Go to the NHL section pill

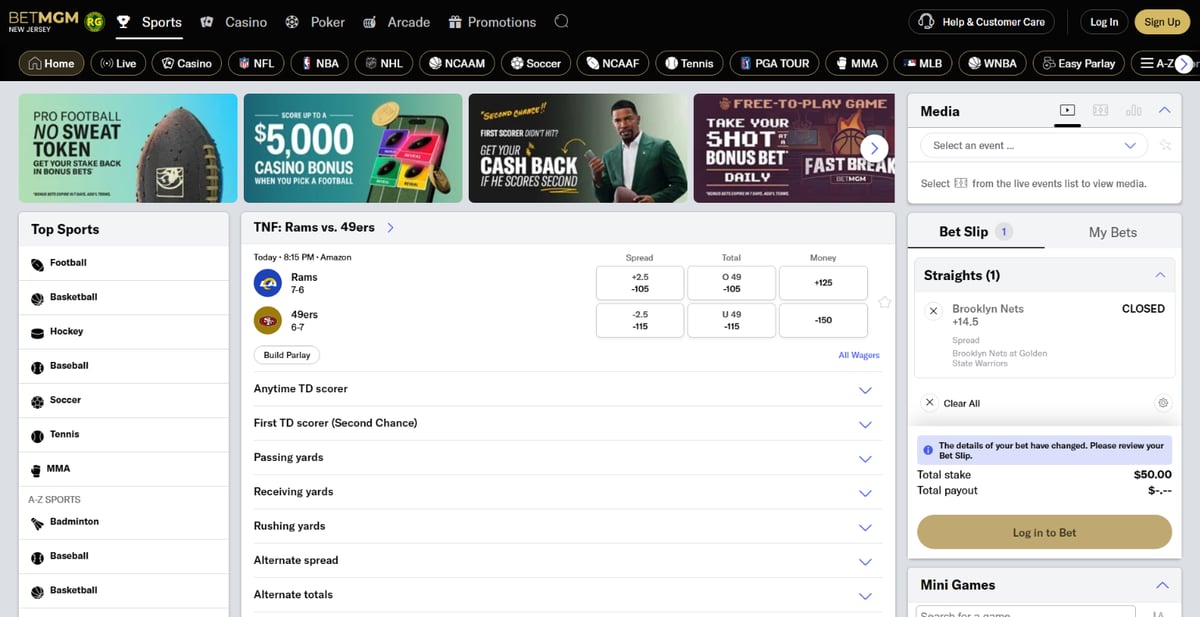pos(383,63)
